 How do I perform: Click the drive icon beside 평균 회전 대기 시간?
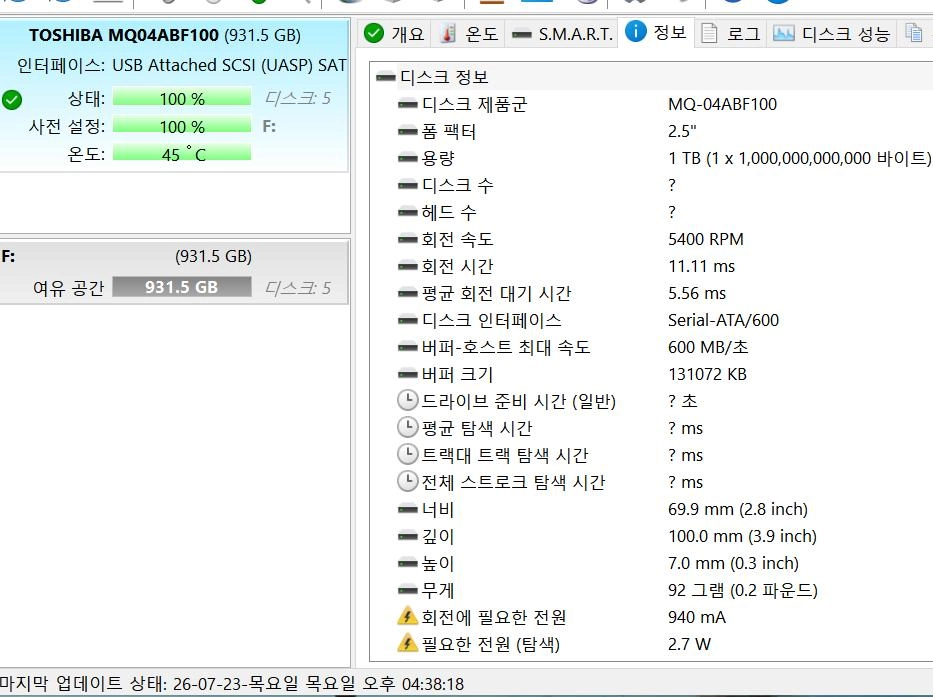[408, 293]
